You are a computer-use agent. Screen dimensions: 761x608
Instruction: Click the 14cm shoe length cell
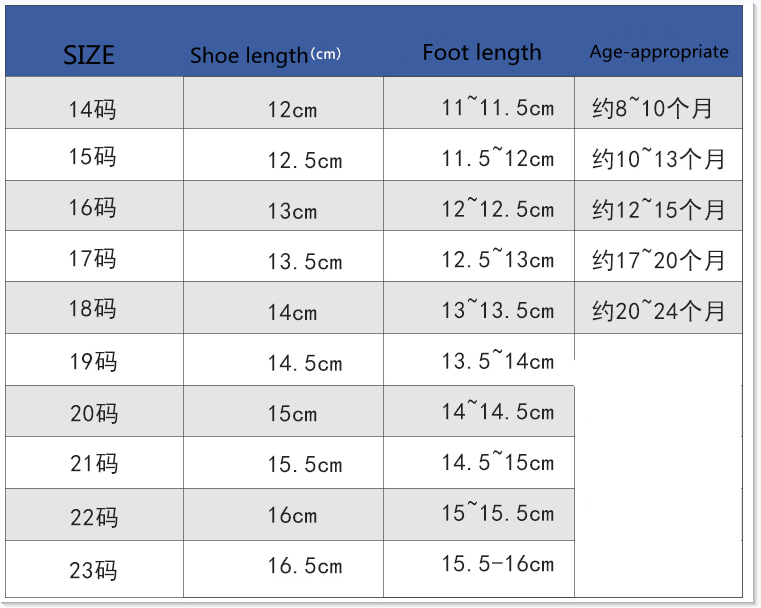pos(292,312)
